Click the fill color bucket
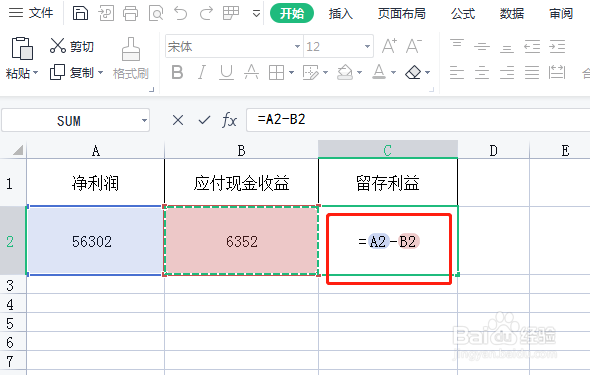 [345, 72]
